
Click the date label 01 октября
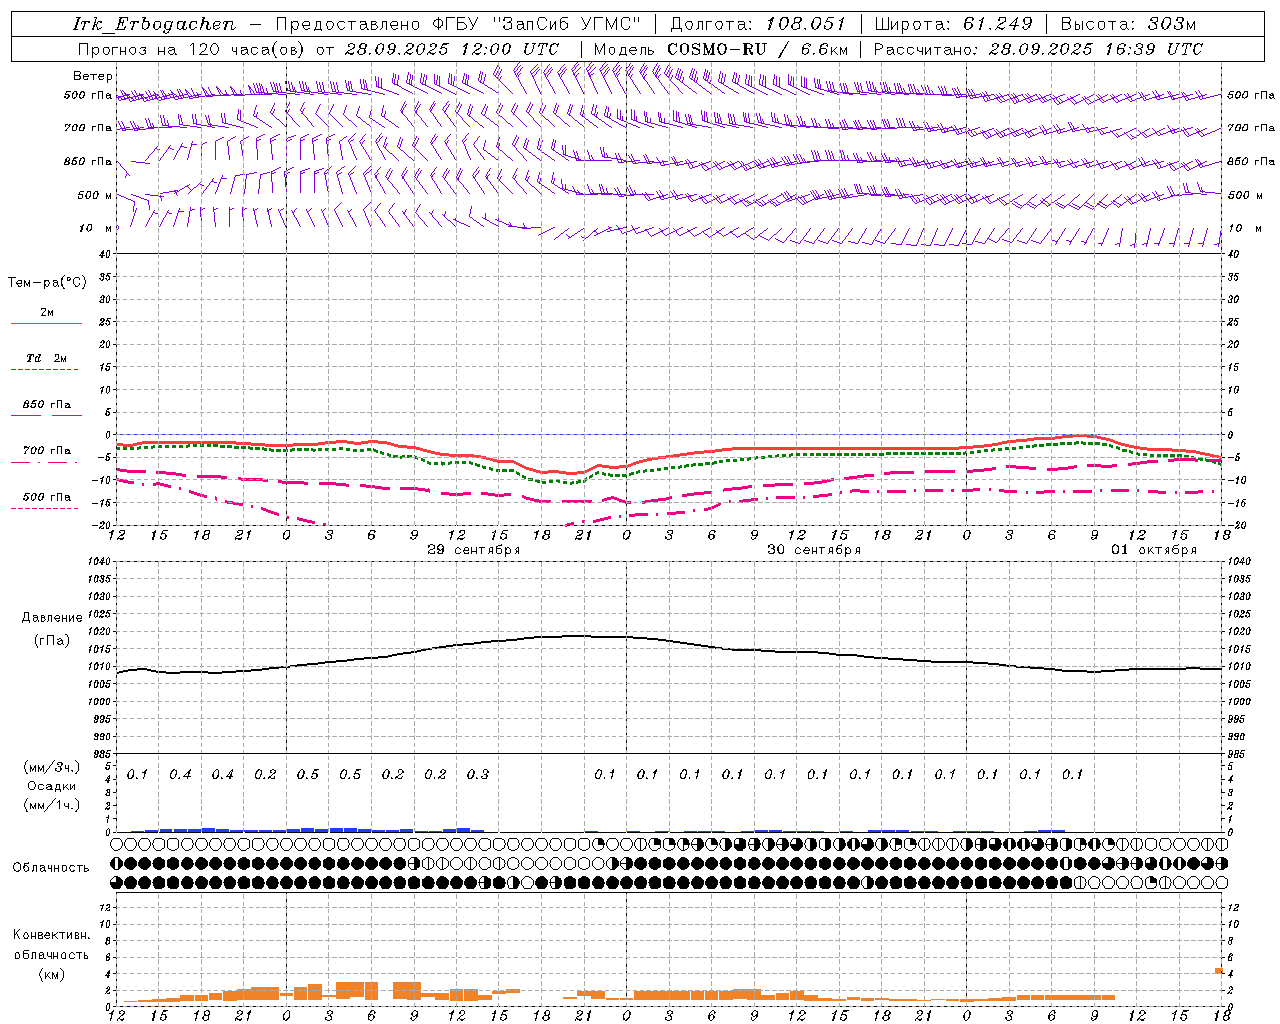pyautogui.click(x=1154, y=550)
